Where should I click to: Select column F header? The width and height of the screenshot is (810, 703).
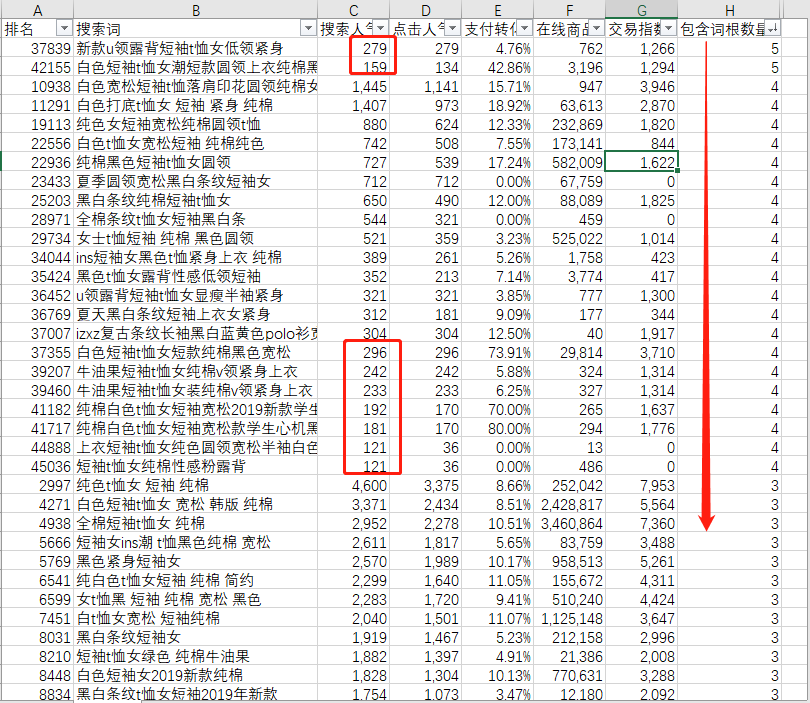(569, 10)
